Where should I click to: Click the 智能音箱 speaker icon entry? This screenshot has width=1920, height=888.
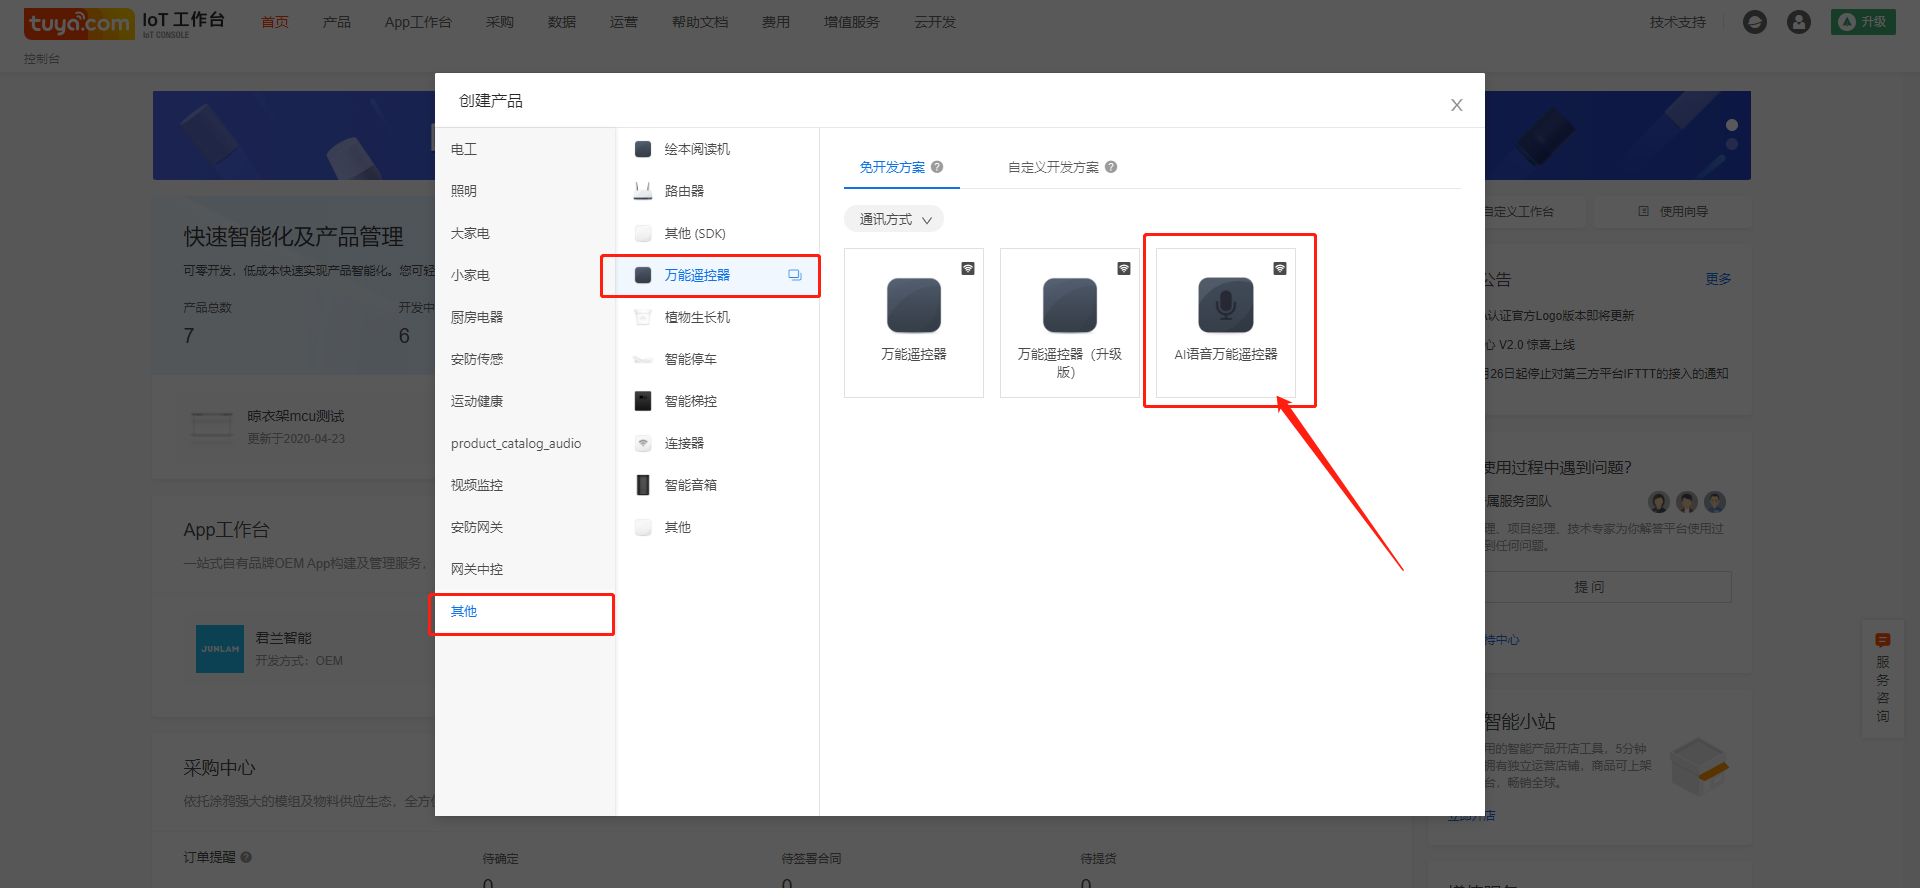tap(643, 485)
